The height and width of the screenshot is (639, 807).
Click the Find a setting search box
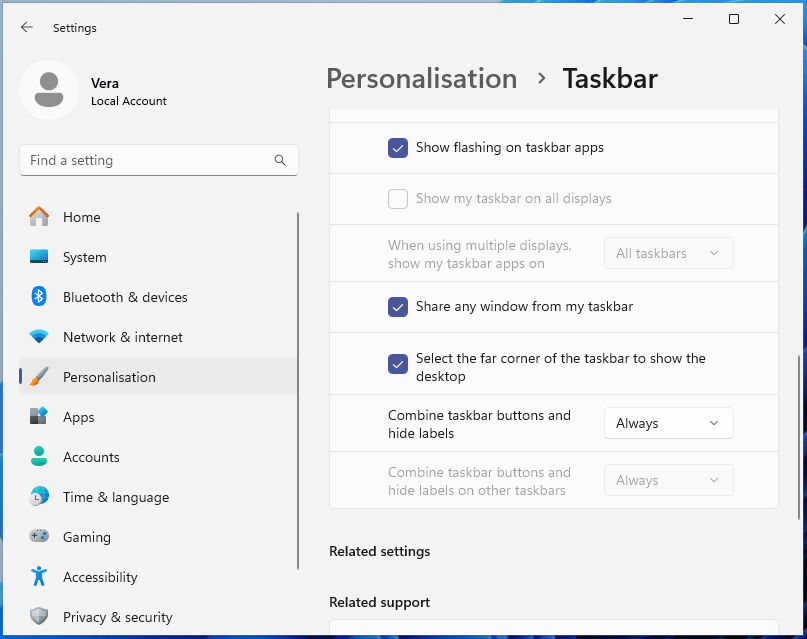[158, 160]
